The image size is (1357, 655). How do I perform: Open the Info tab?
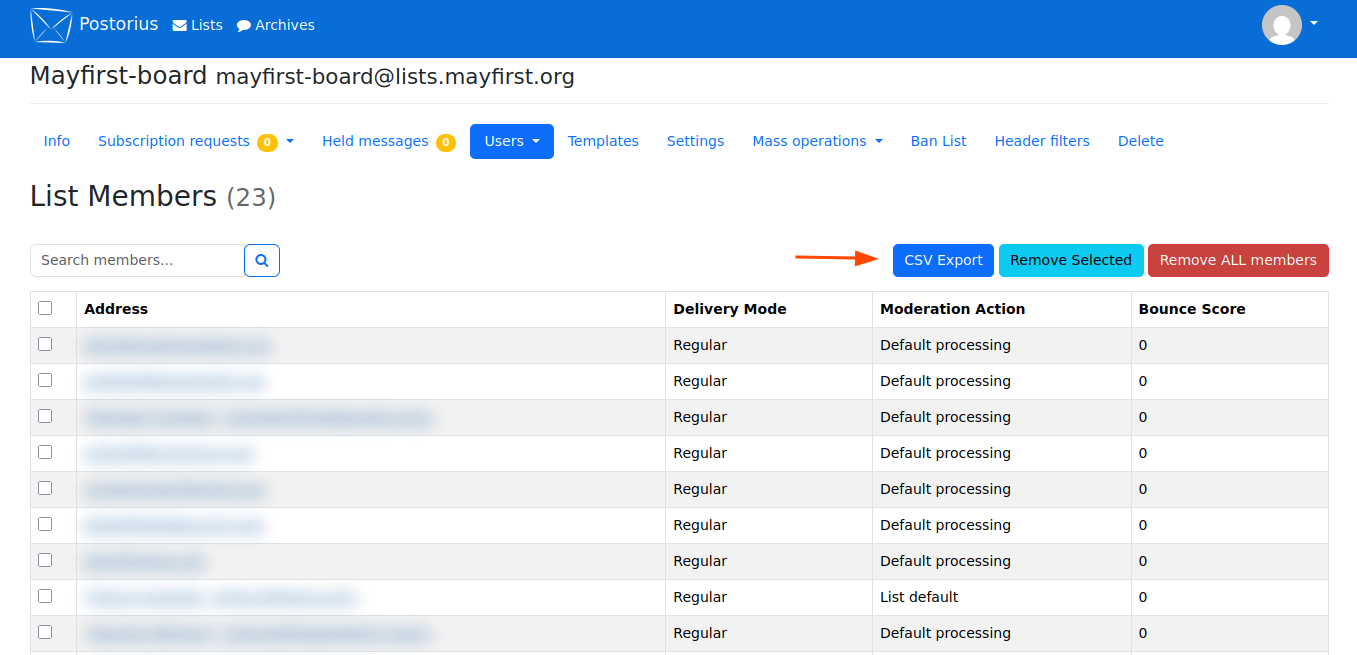click(x=57, y=142)
